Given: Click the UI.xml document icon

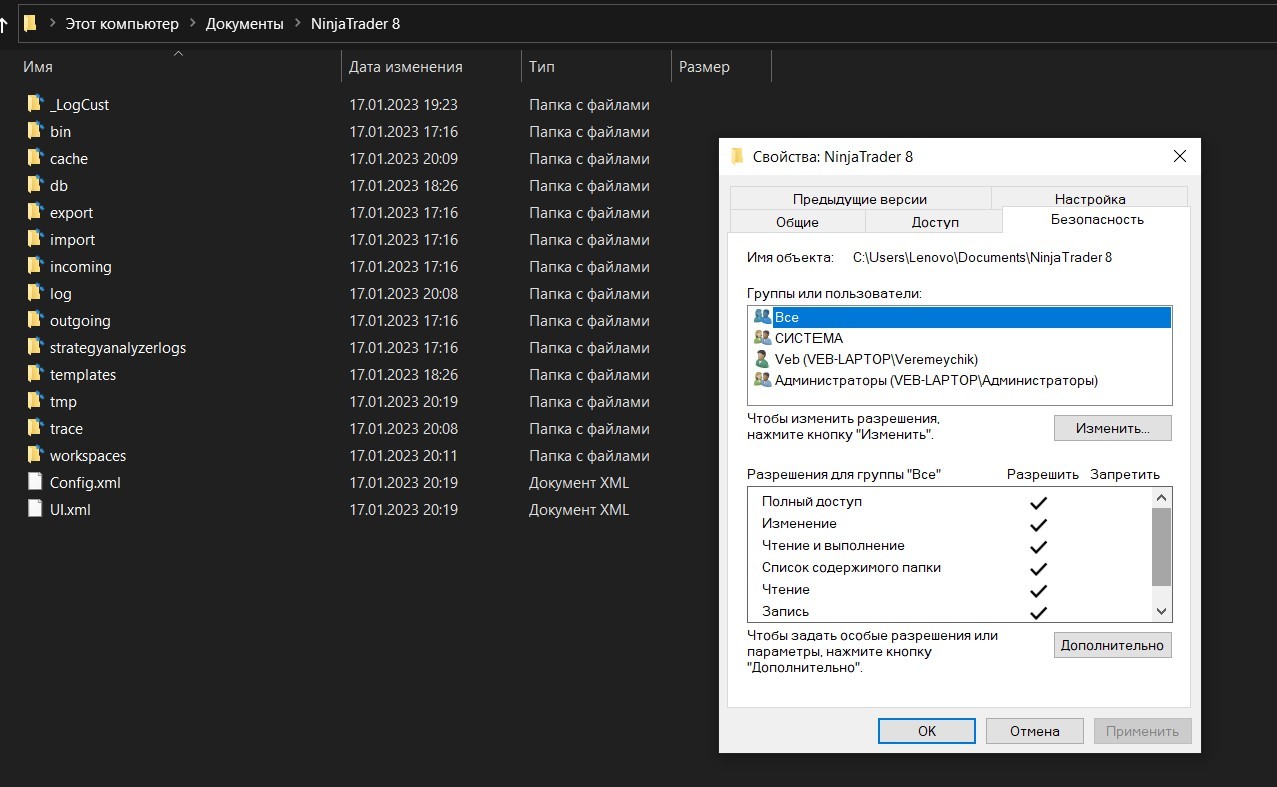Looking at the screenshot, I should pyautogui.click(x=36, y=509).
